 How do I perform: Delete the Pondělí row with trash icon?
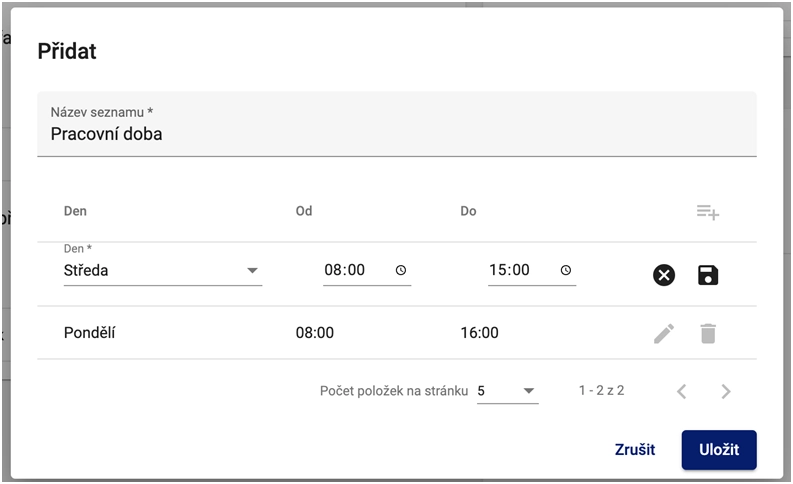coord(708,333)
